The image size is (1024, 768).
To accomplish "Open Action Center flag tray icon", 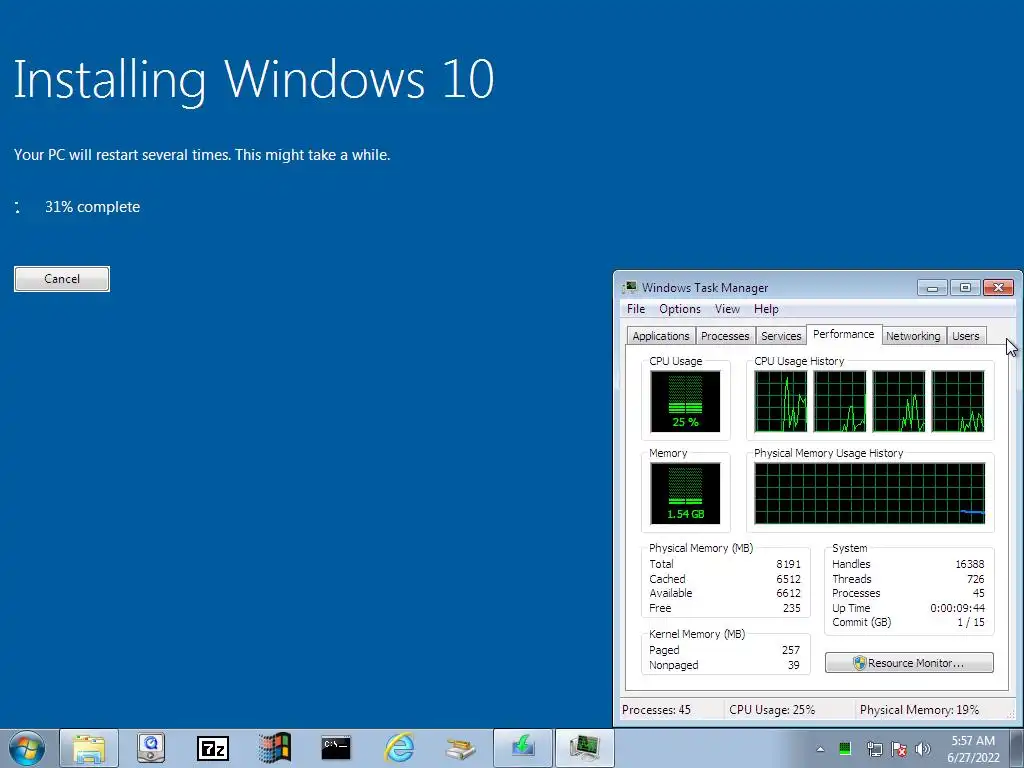I will coord(899,749).
